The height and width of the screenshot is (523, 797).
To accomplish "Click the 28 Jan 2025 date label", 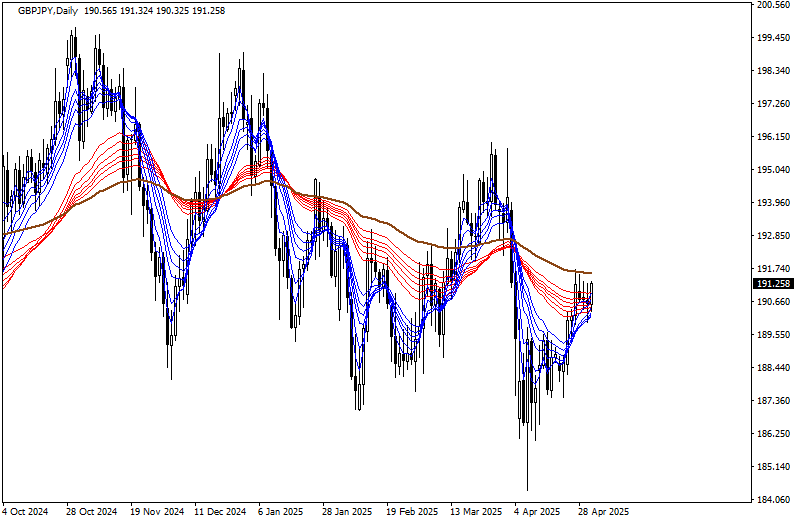I will 348,512.
